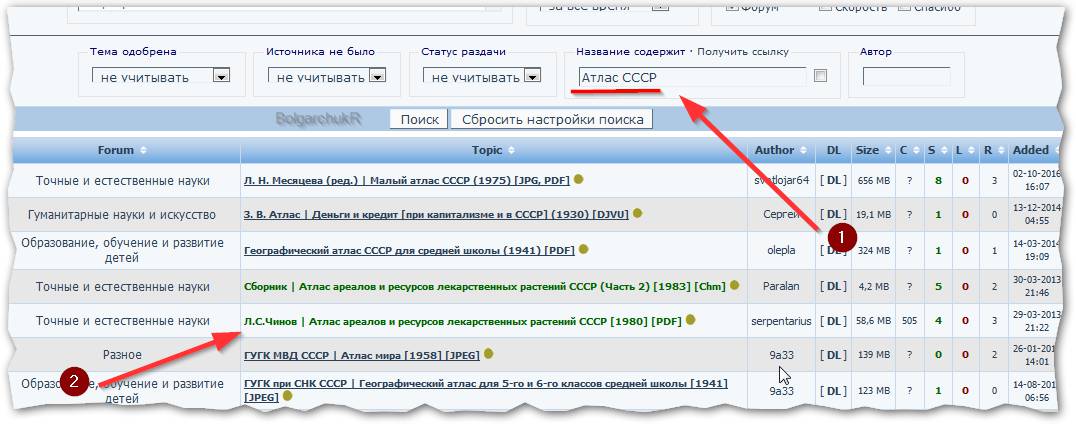Download torrent via DL in serpentarius row

point(833,321)
